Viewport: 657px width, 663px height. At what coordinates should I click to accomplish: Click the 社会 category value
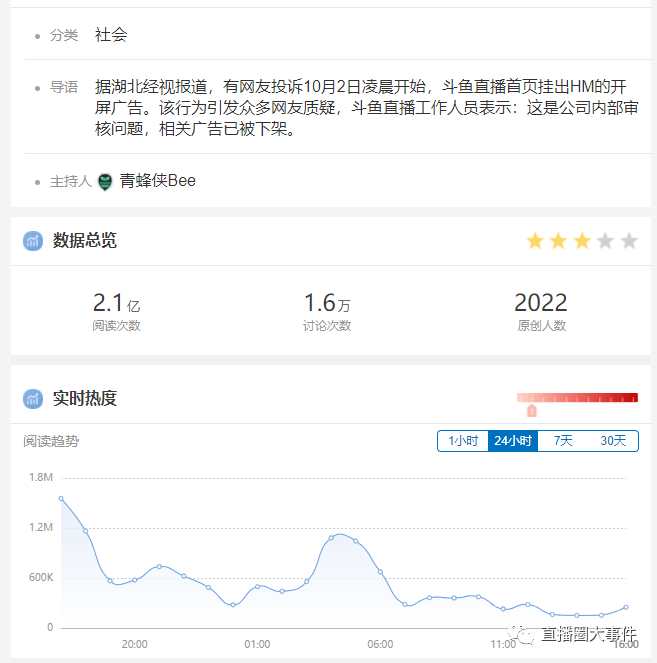[x=111, y=35]
